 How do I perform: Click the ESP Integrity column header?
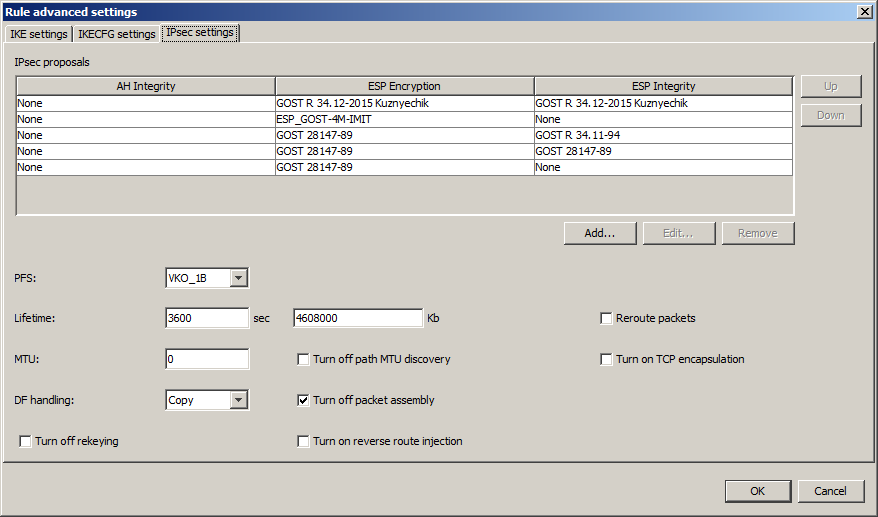pyautogui.click(x=664, y=86)
